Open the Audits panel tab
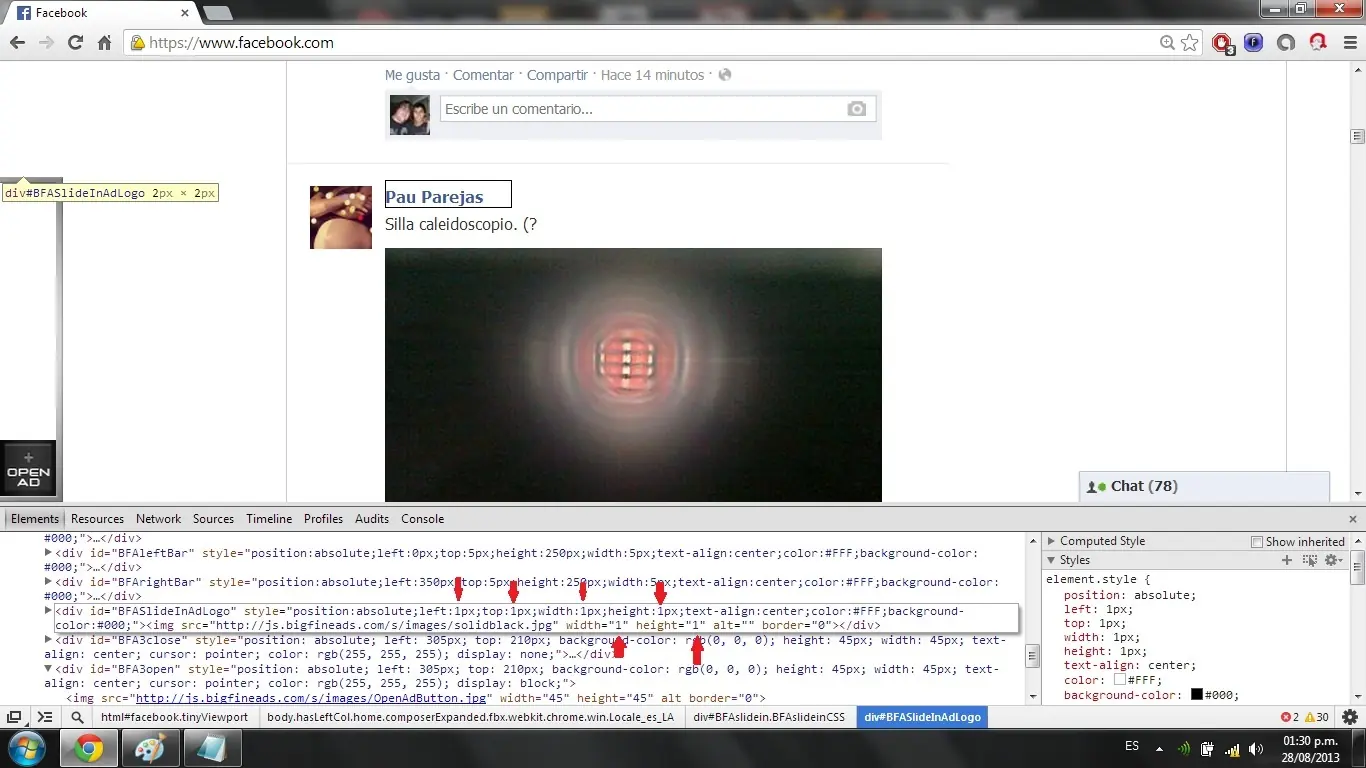This screenshot has width=1366, height=768. coord(372,519)
